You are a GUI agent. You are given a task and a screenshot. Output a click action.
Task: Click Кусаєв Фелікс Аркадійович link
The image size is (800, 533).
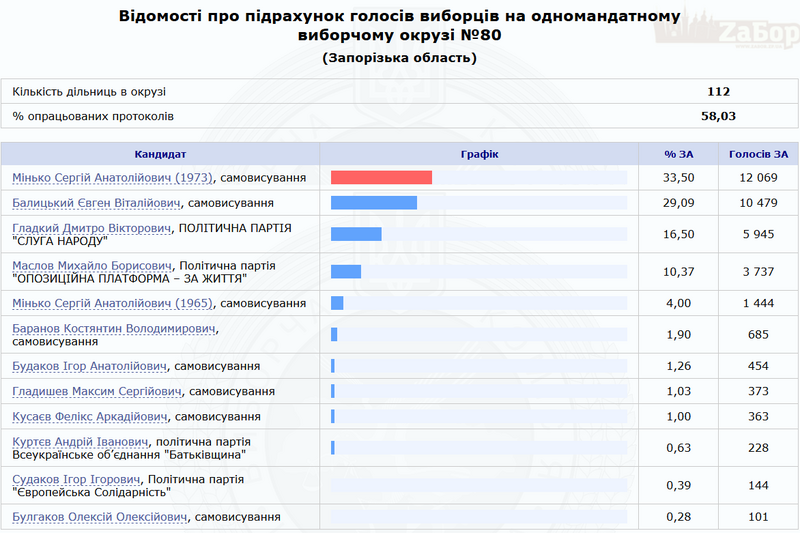(89, 416)
